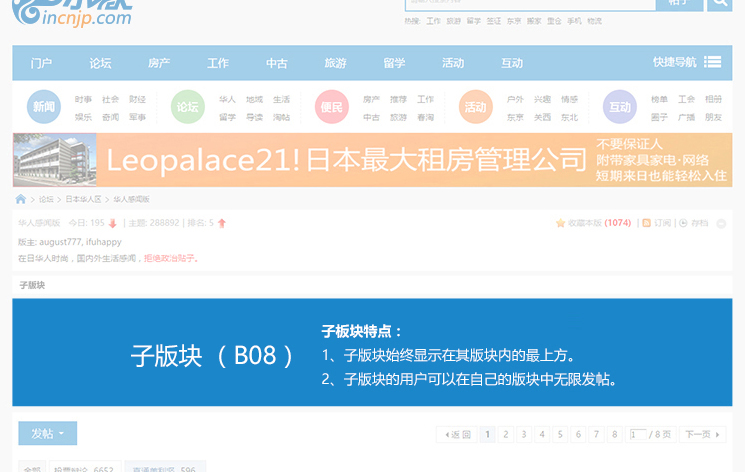The height and width of the screenshot is (472, 745).
Task: Click the 子版块 (B08) blue banner
Action: [x=372, y=352]
